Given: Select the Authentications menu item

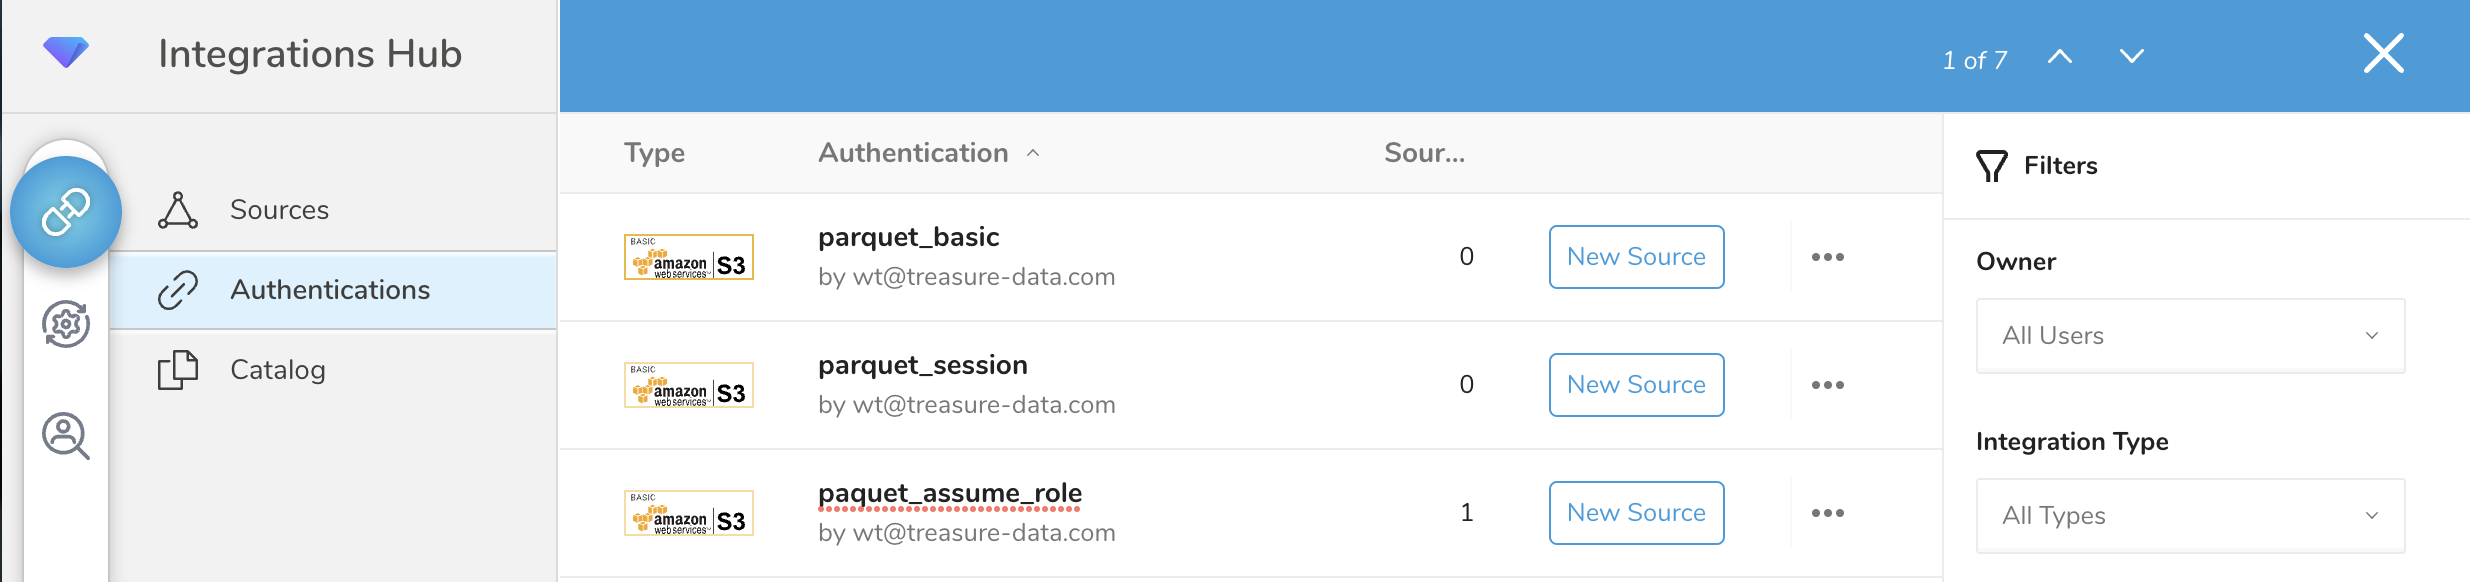Looking at the screenshot, I should (x=330, y=290).
